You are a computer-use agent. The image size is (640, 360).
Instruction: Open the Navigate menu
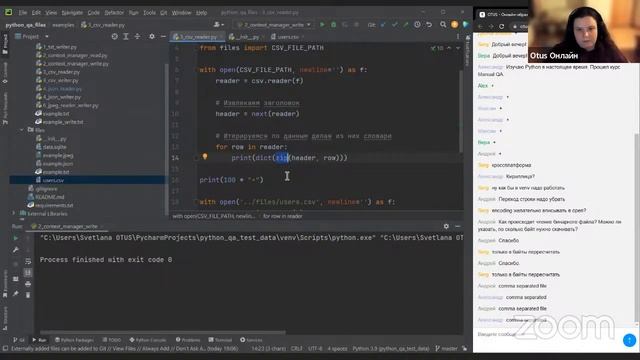72,13
